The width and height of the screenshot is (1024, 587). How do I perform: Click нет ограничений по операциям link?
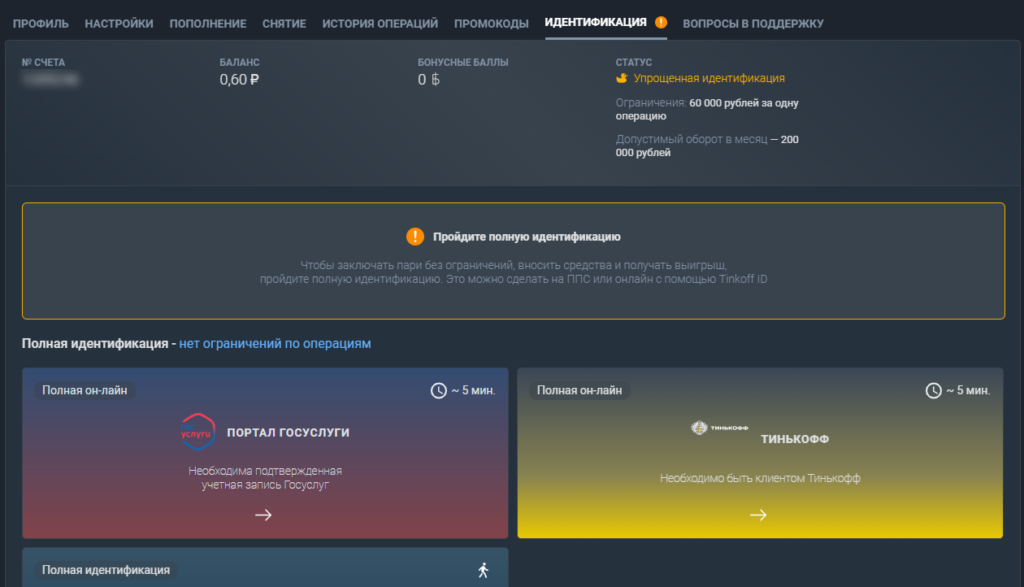[275, 343]
